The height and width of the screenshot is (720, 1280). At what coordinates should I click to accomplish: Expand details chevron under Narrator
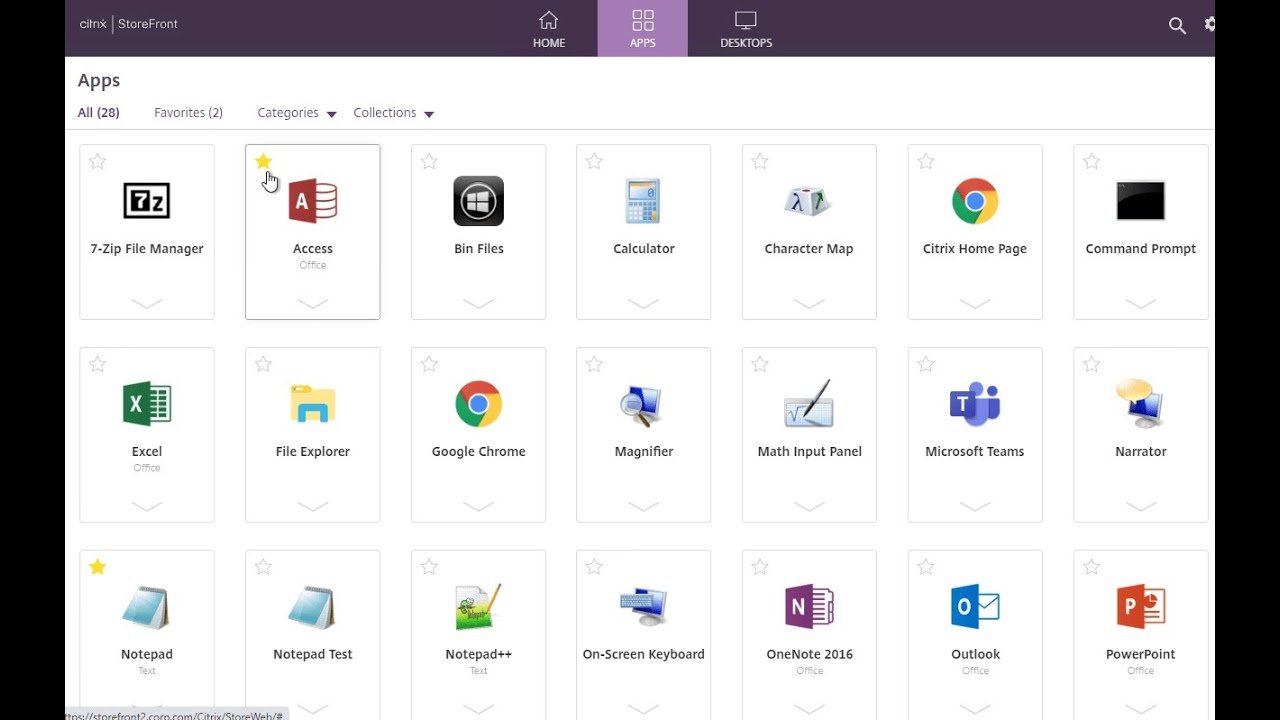[1141, 506]
